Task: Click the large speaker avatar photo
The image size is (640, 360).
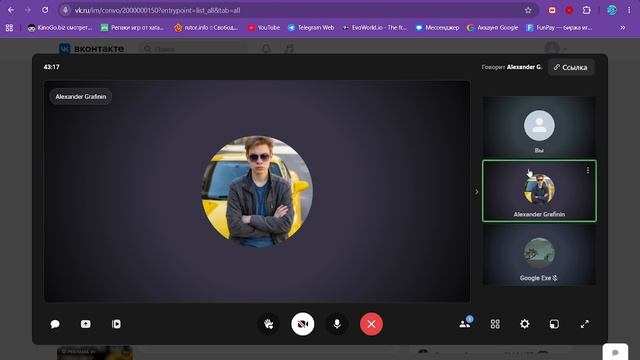Action: [x=257, y=191]
